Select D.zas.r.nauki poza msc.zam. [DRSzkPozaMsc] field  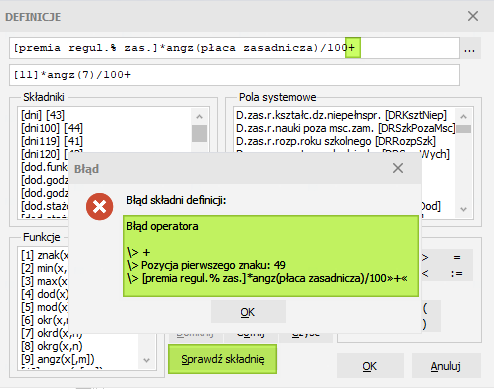pos(345,128)
